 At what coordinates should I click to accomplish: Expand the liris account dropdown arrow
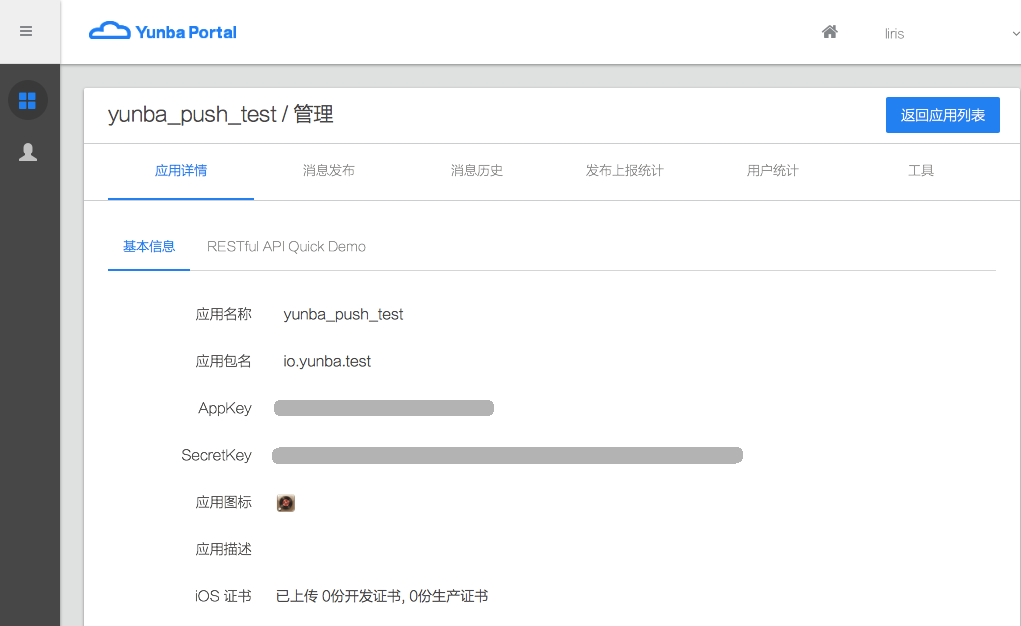coord(1015,33)
